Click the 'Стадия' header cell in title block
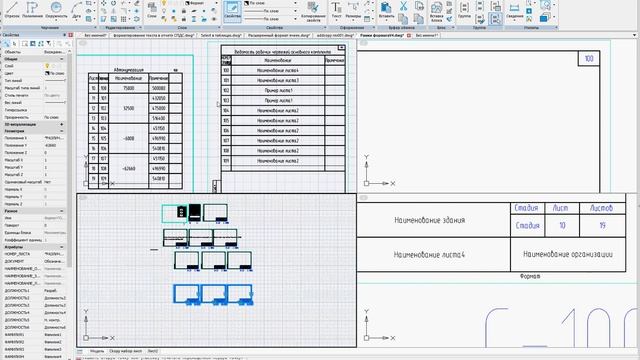Screen dimensions: 640x360 pos(526,208)
